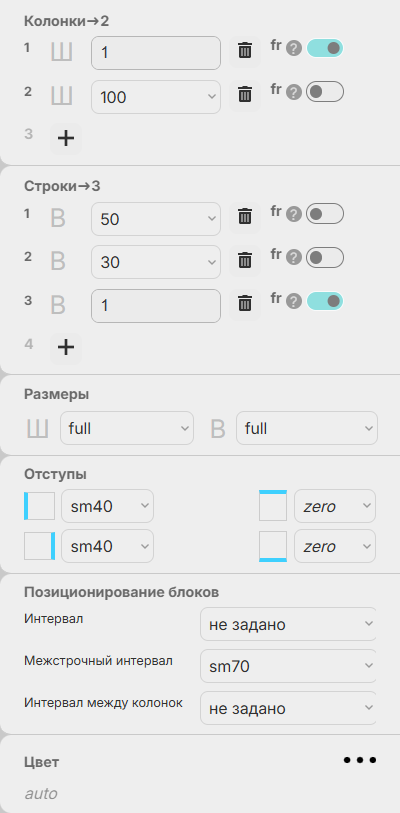The width and height of the screenshot is (400, 813).
Task: Open row 1 height dropdown showing 50
Action: (x=156, y=219)
